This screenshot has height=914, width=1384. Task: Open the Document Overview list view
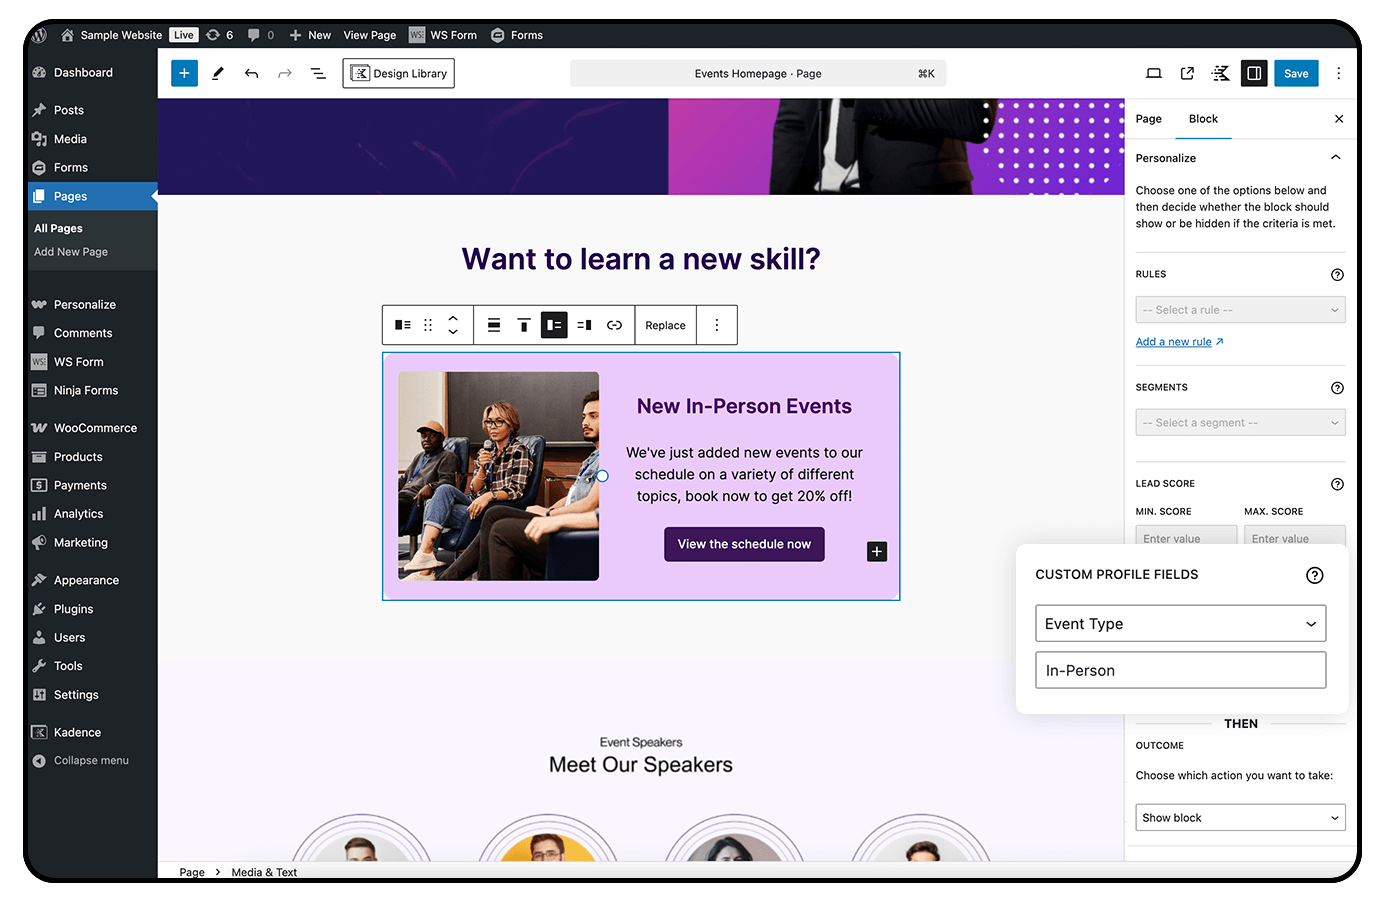coord(318,73)
